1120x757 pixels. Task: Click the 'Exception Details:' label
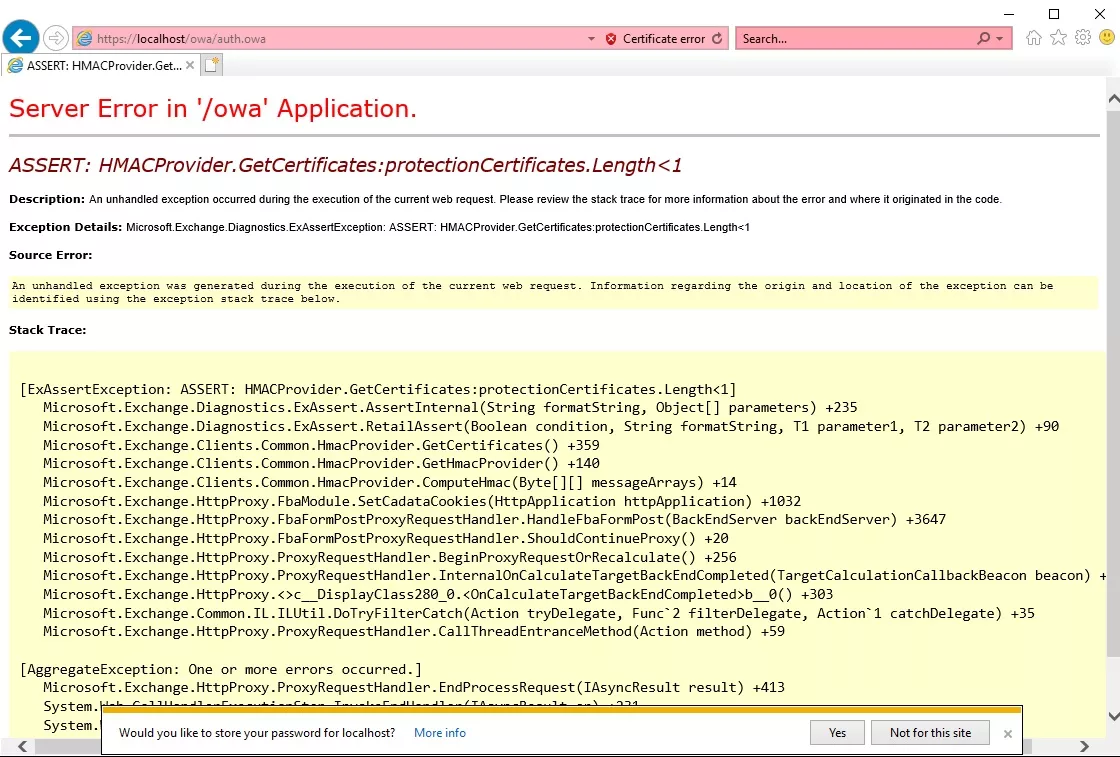tap(66, 227)
